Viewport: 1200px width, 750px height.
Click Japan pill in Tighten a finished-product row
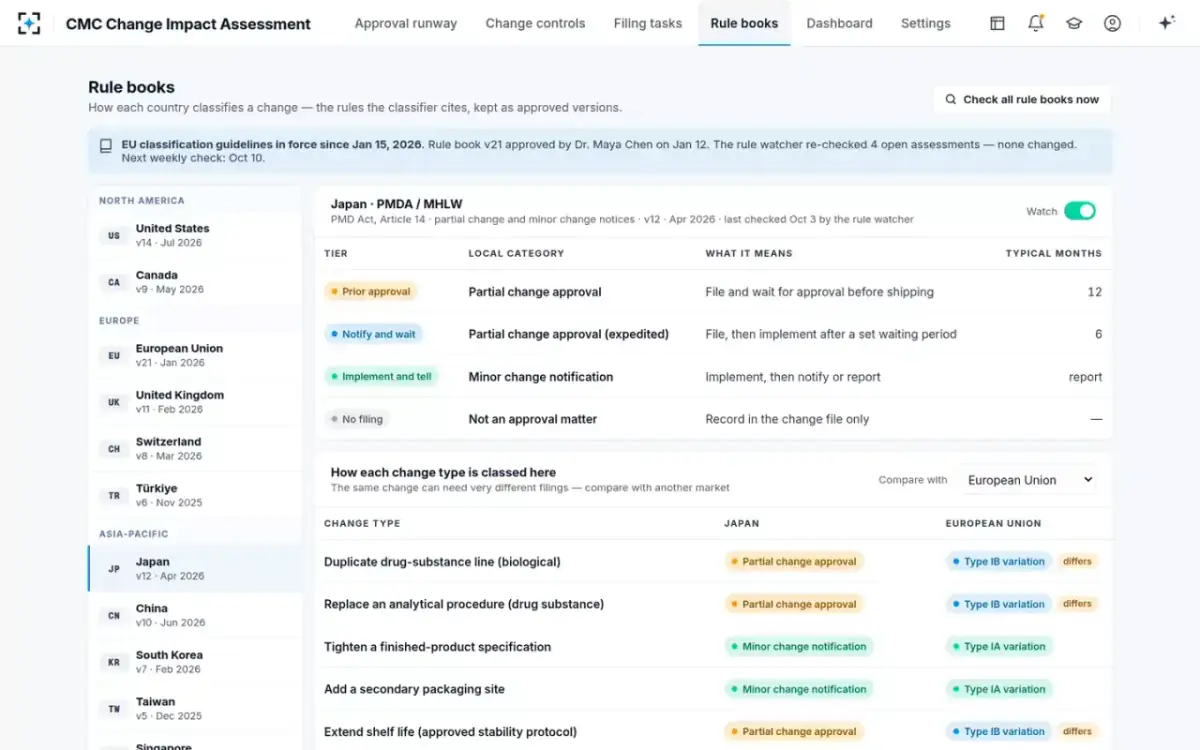(x=799, y=647)
